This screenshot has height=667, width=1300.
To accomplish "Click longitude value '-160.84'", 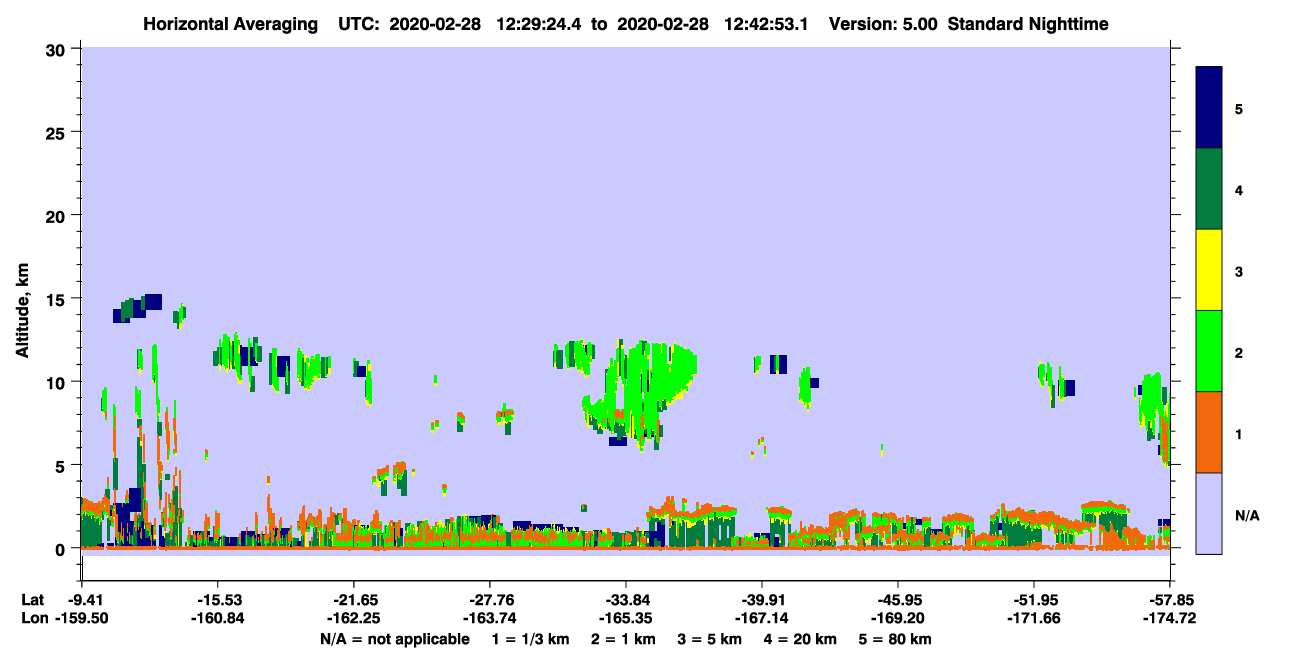I will point(218,619).
